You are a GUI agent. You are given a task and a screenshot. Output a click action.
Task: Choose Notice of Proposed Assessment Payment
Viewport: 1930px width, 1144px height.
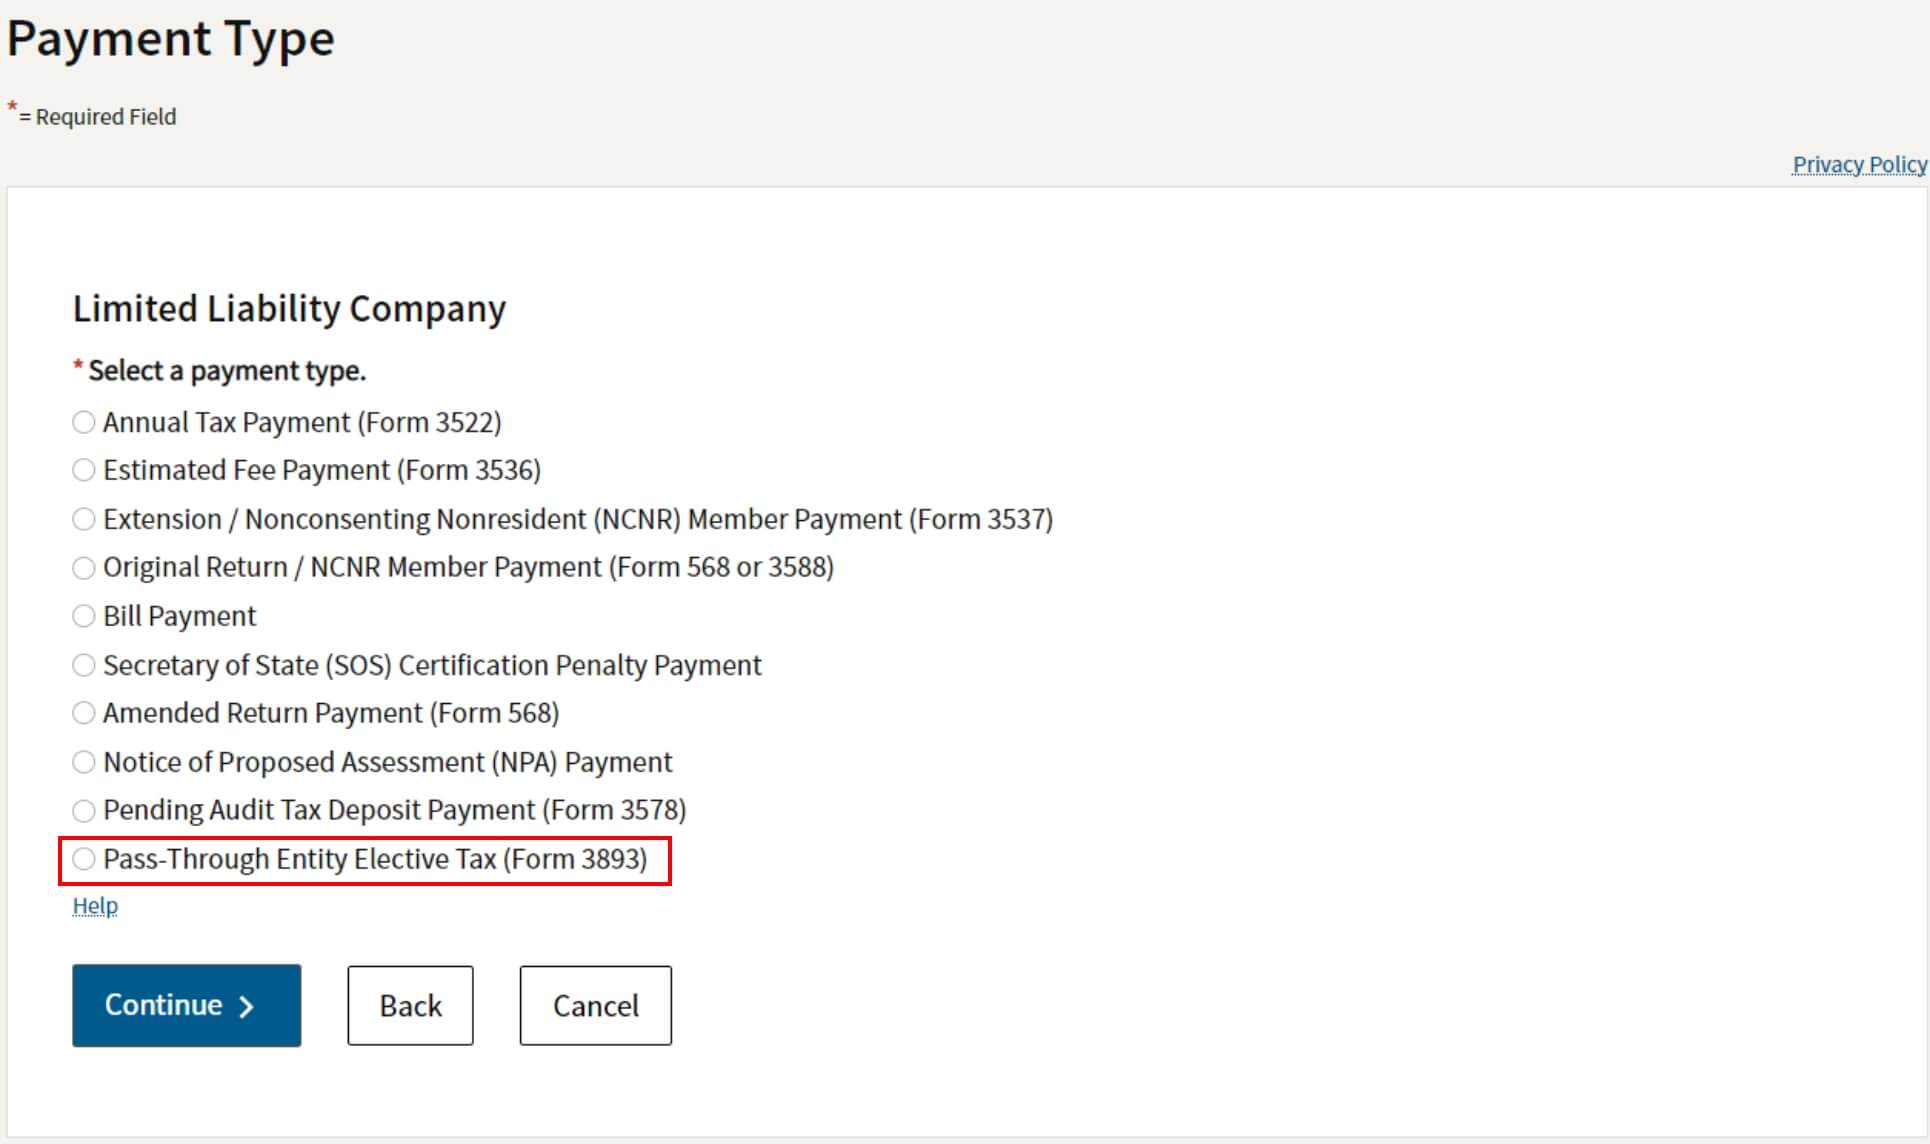click(x=84, y=762)
